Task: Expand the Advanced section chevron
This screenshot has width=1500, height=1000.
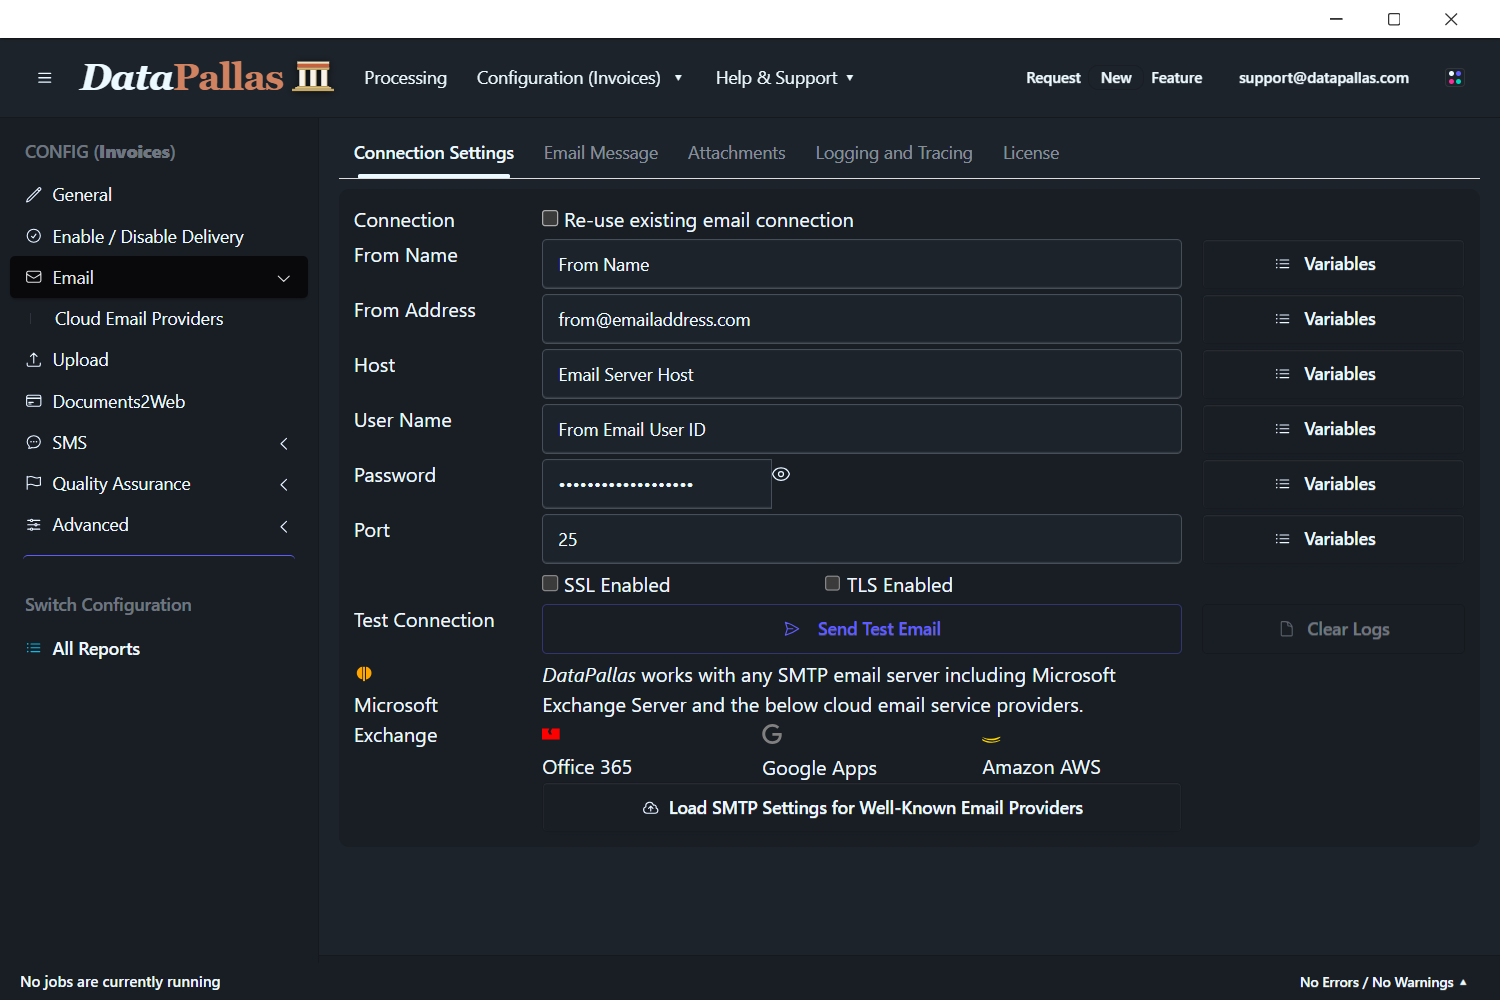Action: 284,526
